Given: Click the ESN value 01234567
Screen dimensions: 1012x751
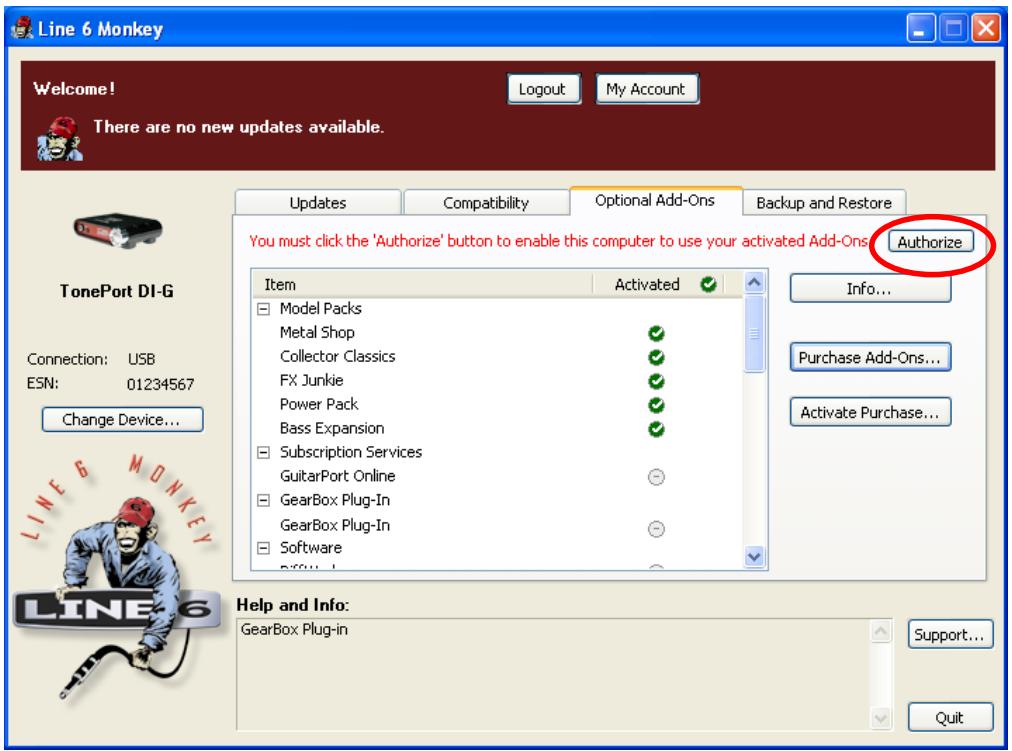Looking at the screenshot, I should [160, 385].
